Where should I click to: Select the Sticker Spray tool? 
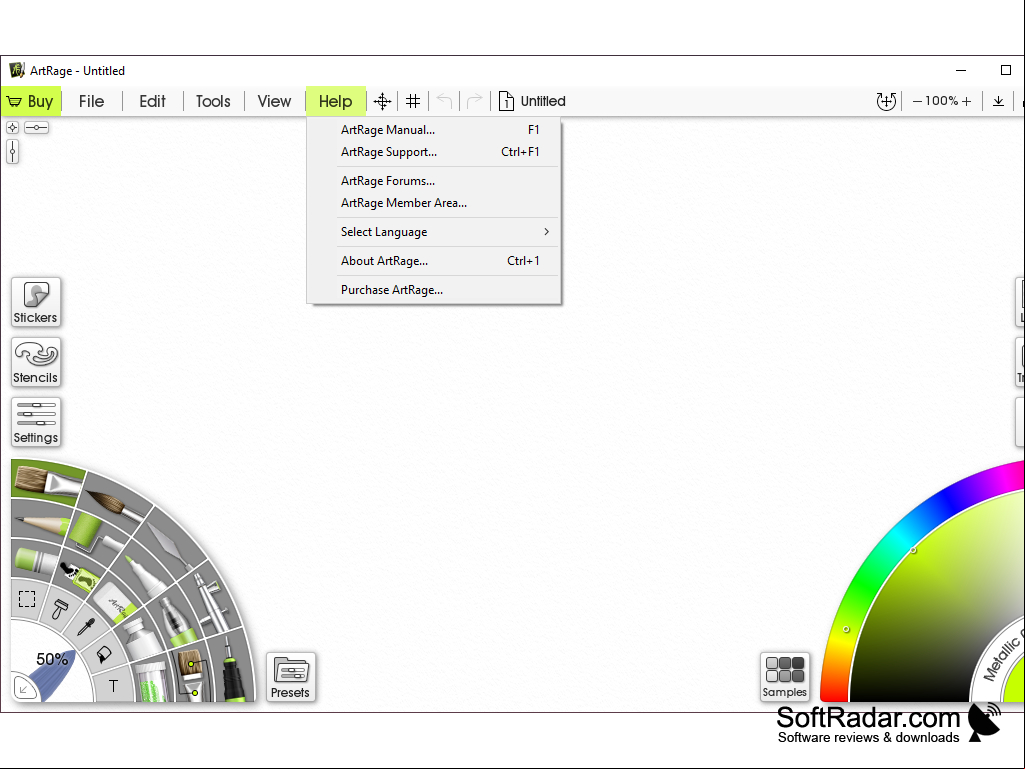[80, 575]
